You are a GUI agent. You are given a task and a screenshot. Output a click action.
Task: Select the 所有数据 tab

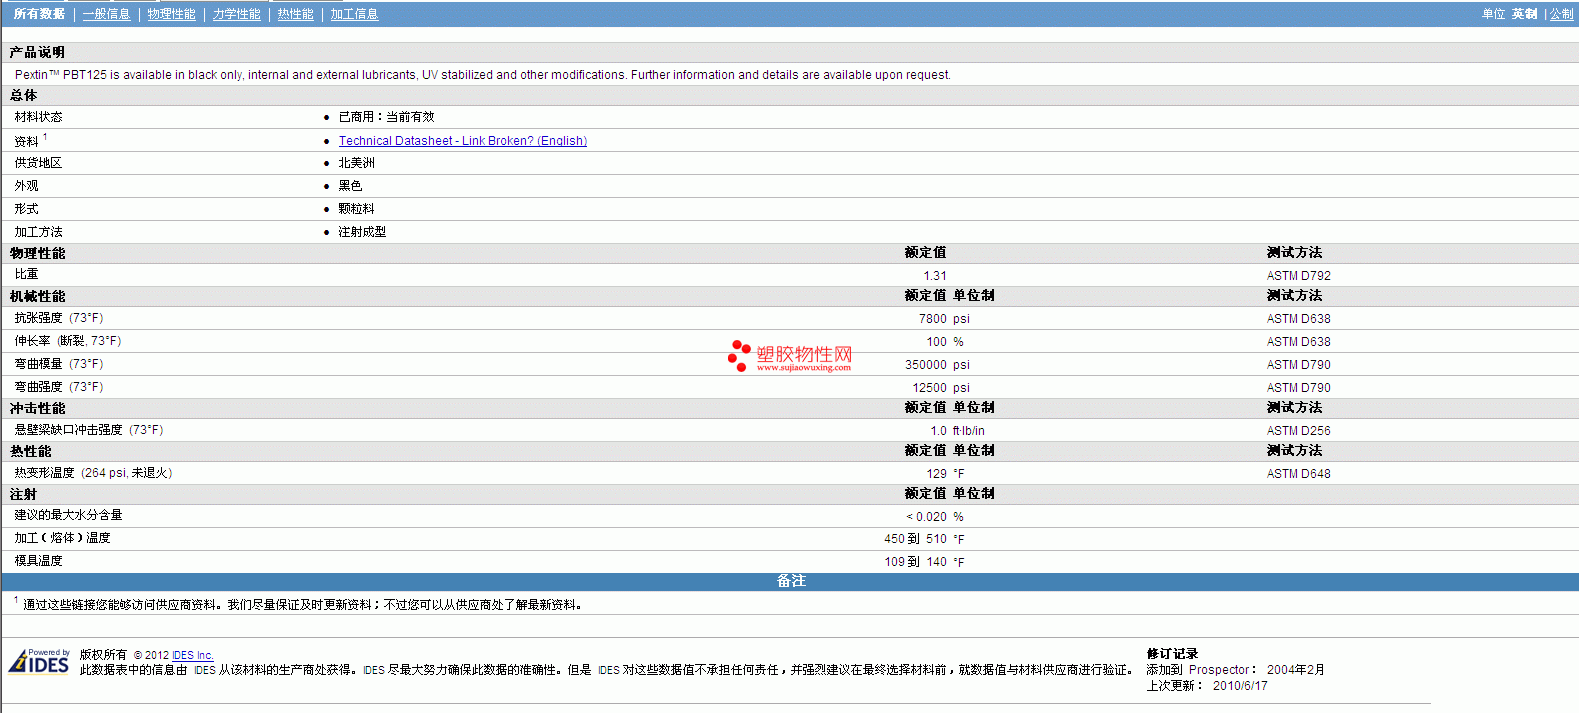(39, 14)
